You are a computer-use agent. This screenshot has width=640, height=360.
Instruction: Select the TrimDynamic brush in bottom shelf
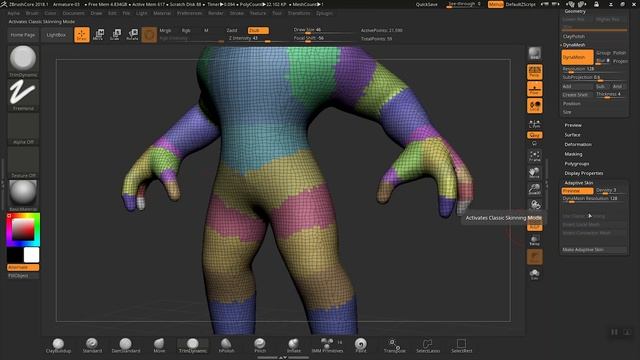point(193,345)
